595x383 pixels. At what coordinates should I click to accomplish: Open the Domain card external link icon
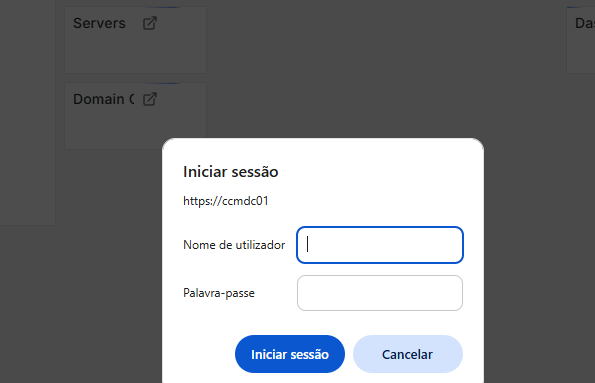pos(150,99)
